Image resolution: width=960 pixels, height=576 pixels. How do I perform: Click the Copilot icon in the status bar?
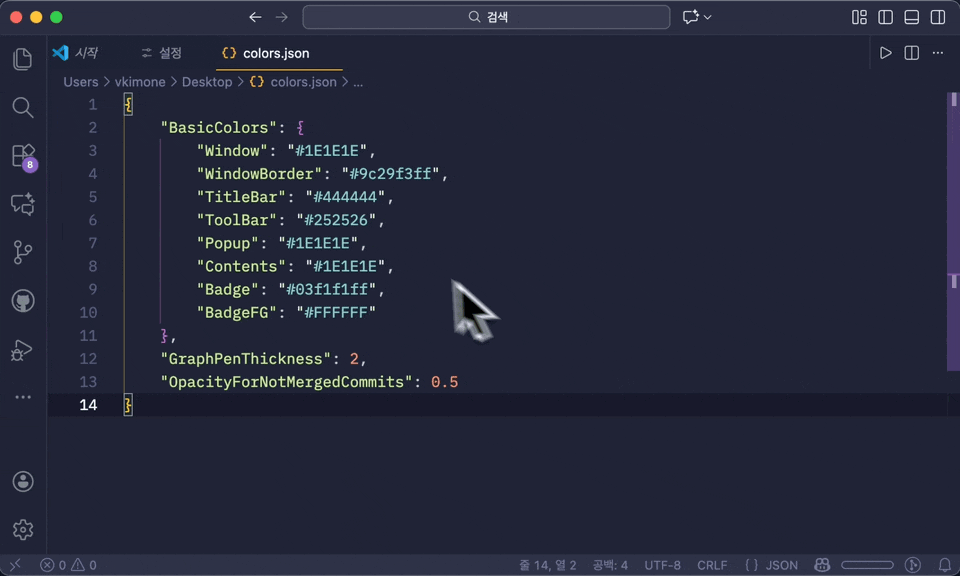(822, 564)
